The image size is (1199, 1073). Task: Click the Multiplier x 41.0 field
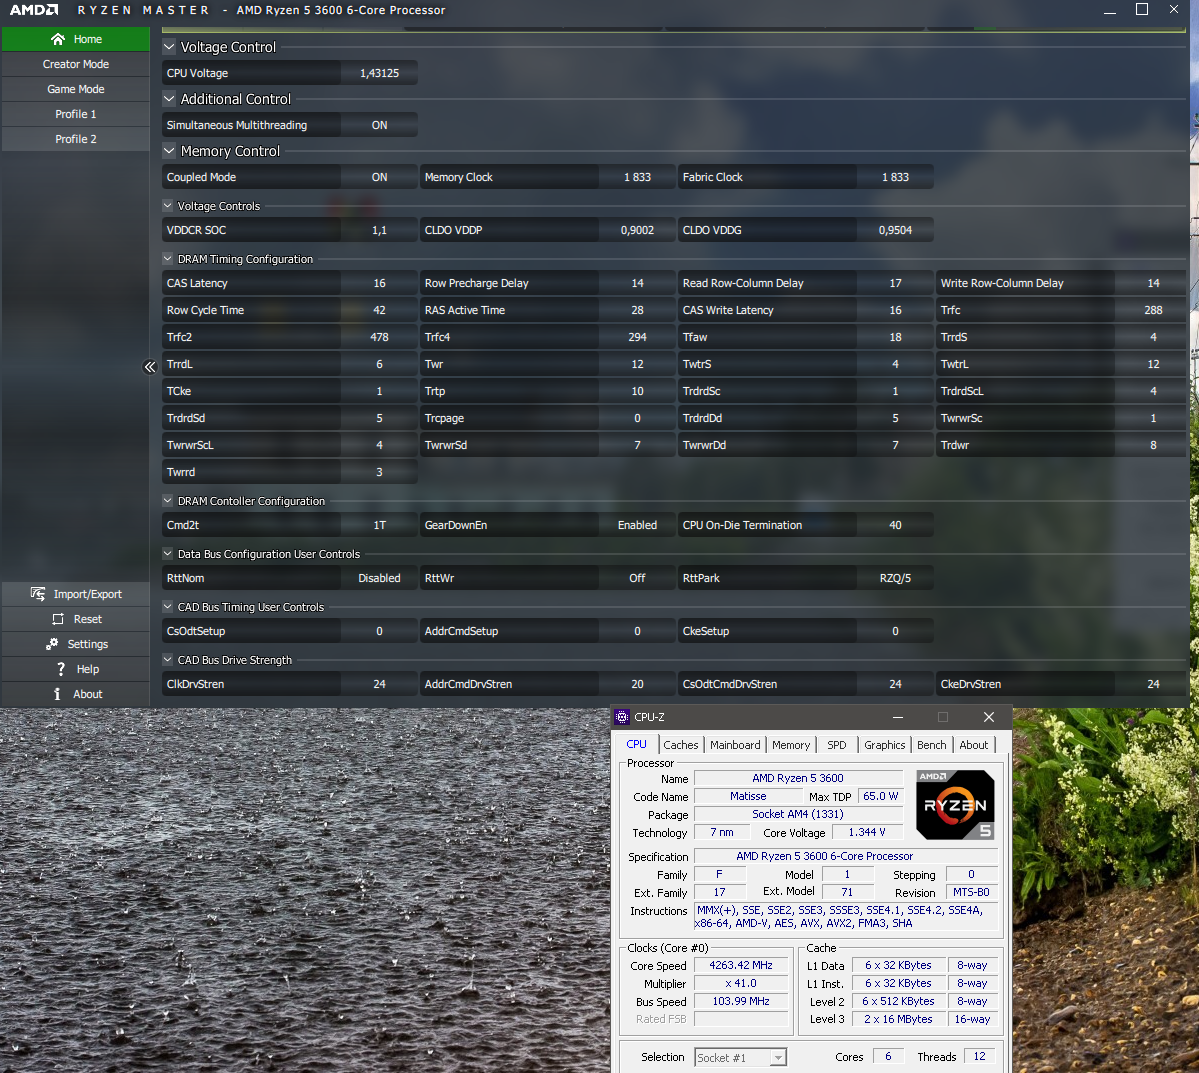[741, 984]
